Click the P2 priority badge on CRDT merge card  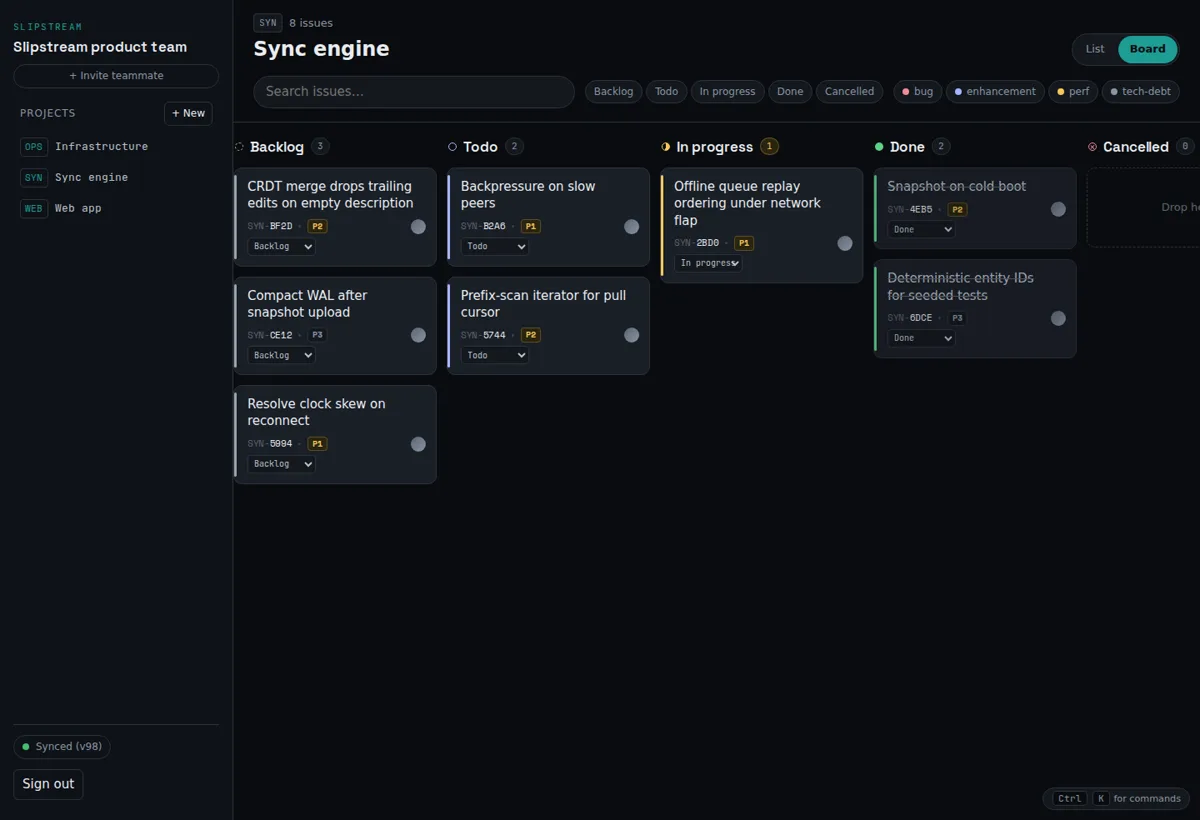pyautogui.click(x=317, y=227)
